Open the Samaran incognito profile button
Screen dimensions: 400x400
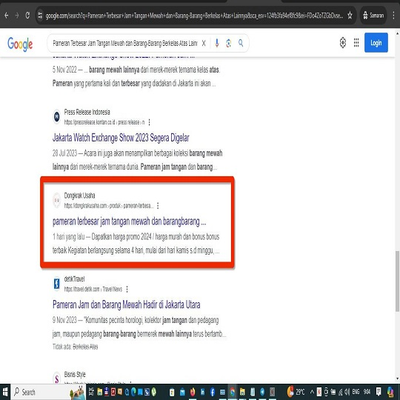(373, 15)
